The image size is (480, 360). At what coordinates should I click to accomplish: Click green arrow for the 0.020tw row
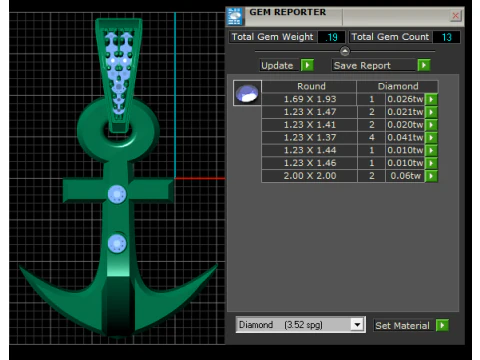431,125
